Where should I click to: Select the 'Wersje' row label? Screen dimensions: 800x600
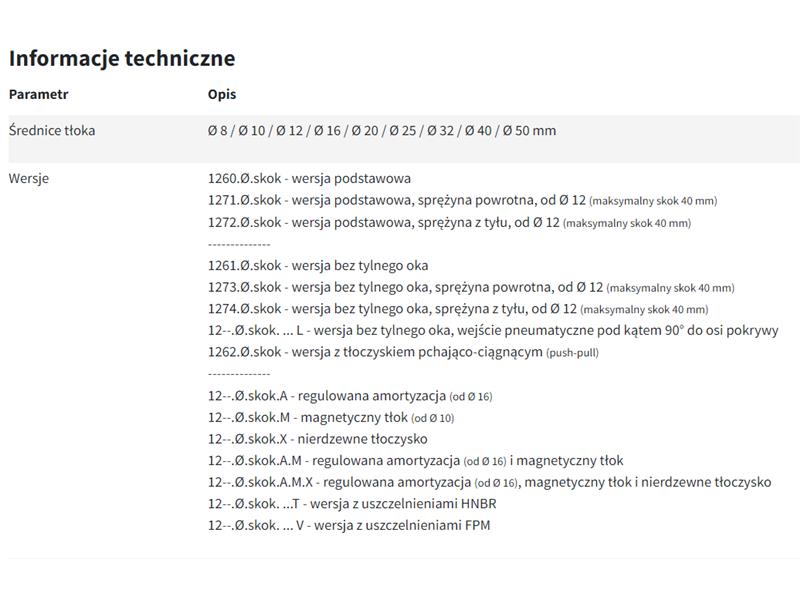29,179
